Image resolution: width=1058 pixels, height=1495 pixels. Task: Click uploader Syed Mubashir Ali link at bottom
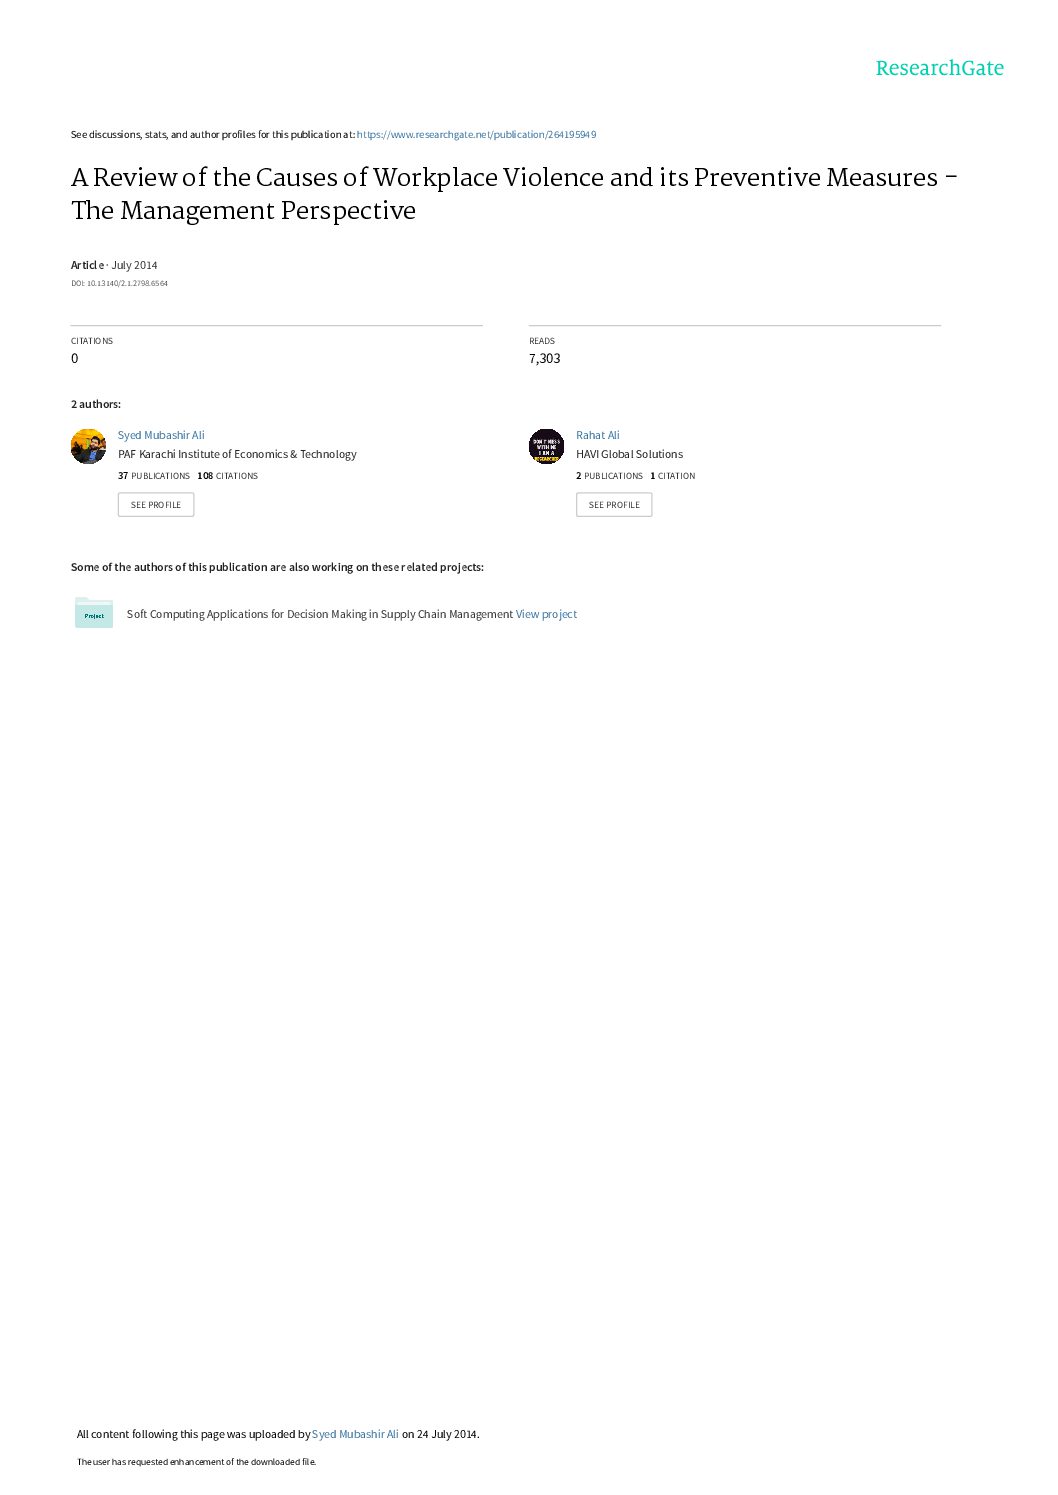[355, 1434]
